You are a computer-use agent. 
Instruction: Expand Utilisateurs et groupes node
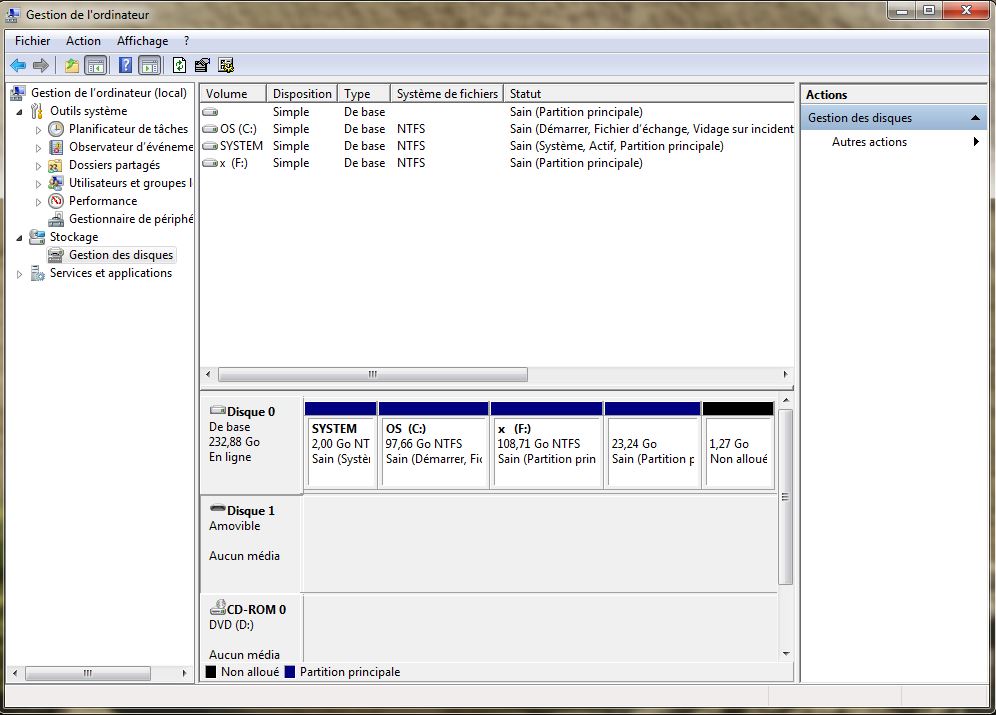(x=38, y=184)
